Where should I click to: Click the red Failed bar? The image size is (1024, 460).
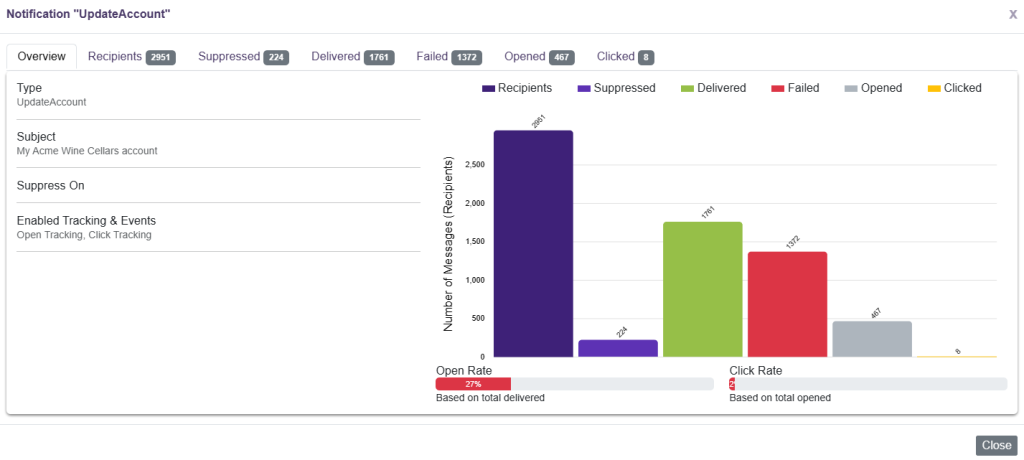(787, 304)
